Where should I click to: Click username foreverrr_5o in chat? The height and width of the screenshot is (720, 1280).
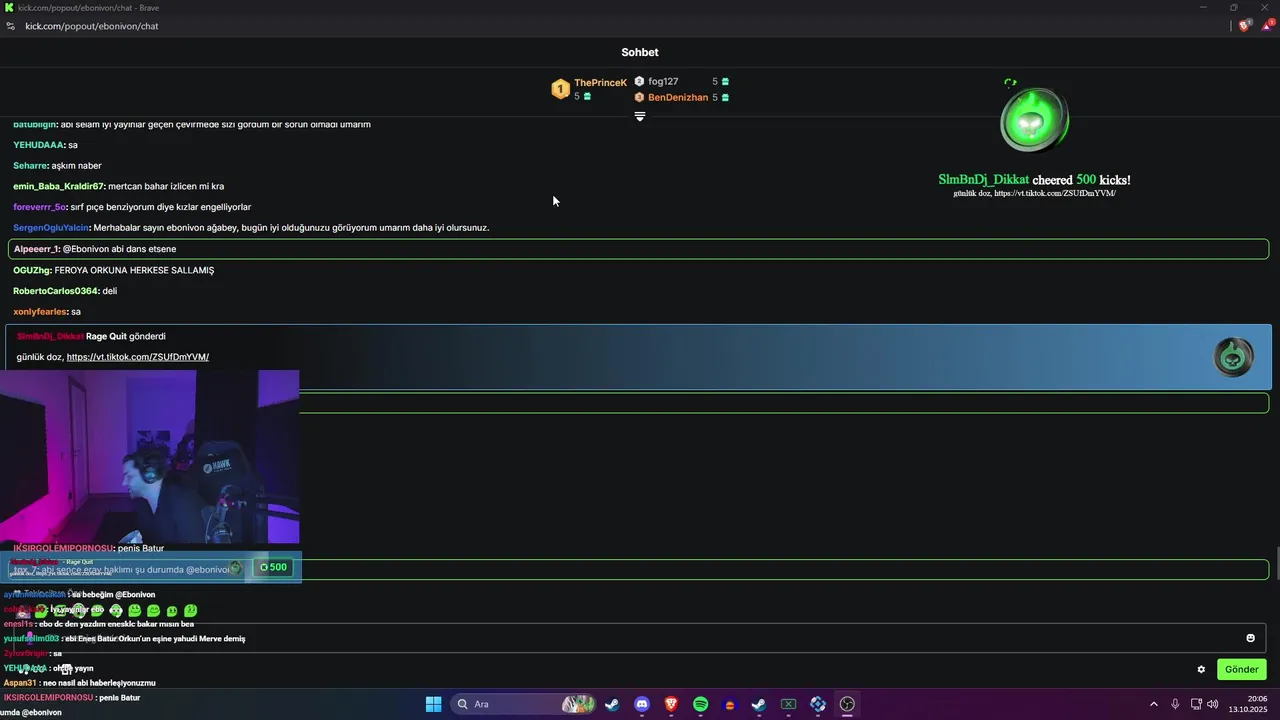tap(40, 207)
